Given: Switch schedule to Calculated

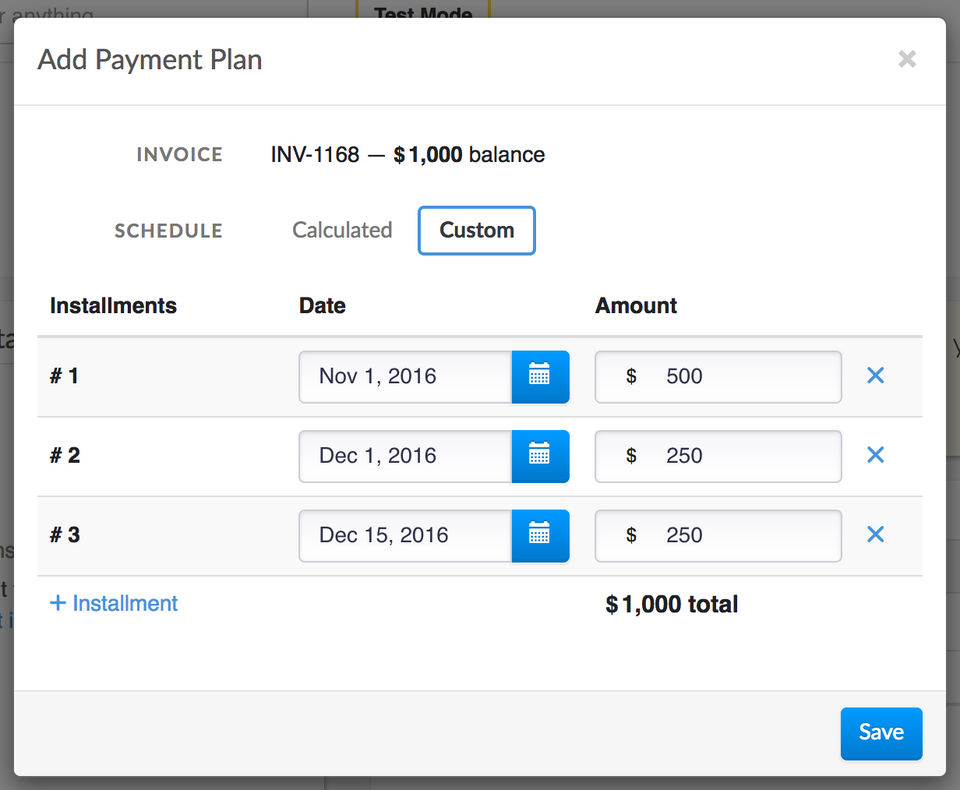Looking at the screenshot, I should (x=342, y=230).
